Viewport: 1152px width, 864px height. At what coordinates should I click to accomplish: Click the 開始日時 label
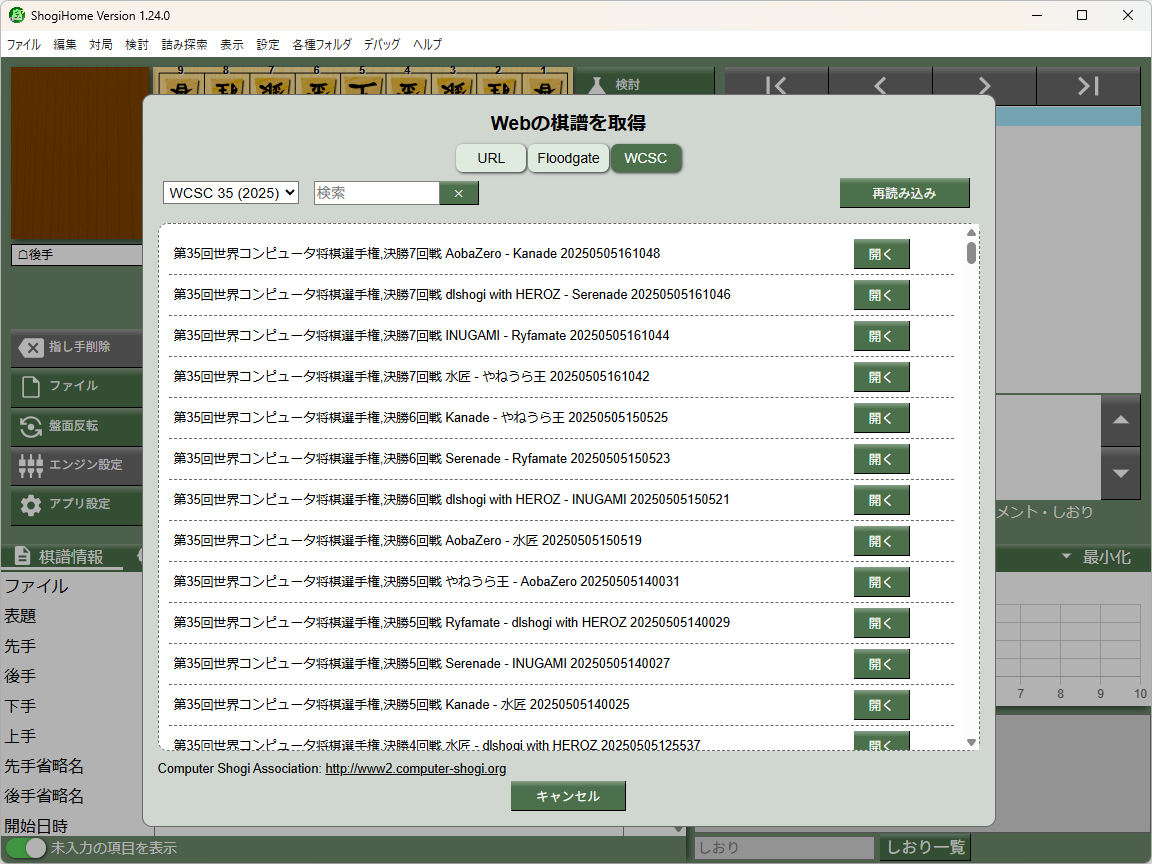point(36,826)
